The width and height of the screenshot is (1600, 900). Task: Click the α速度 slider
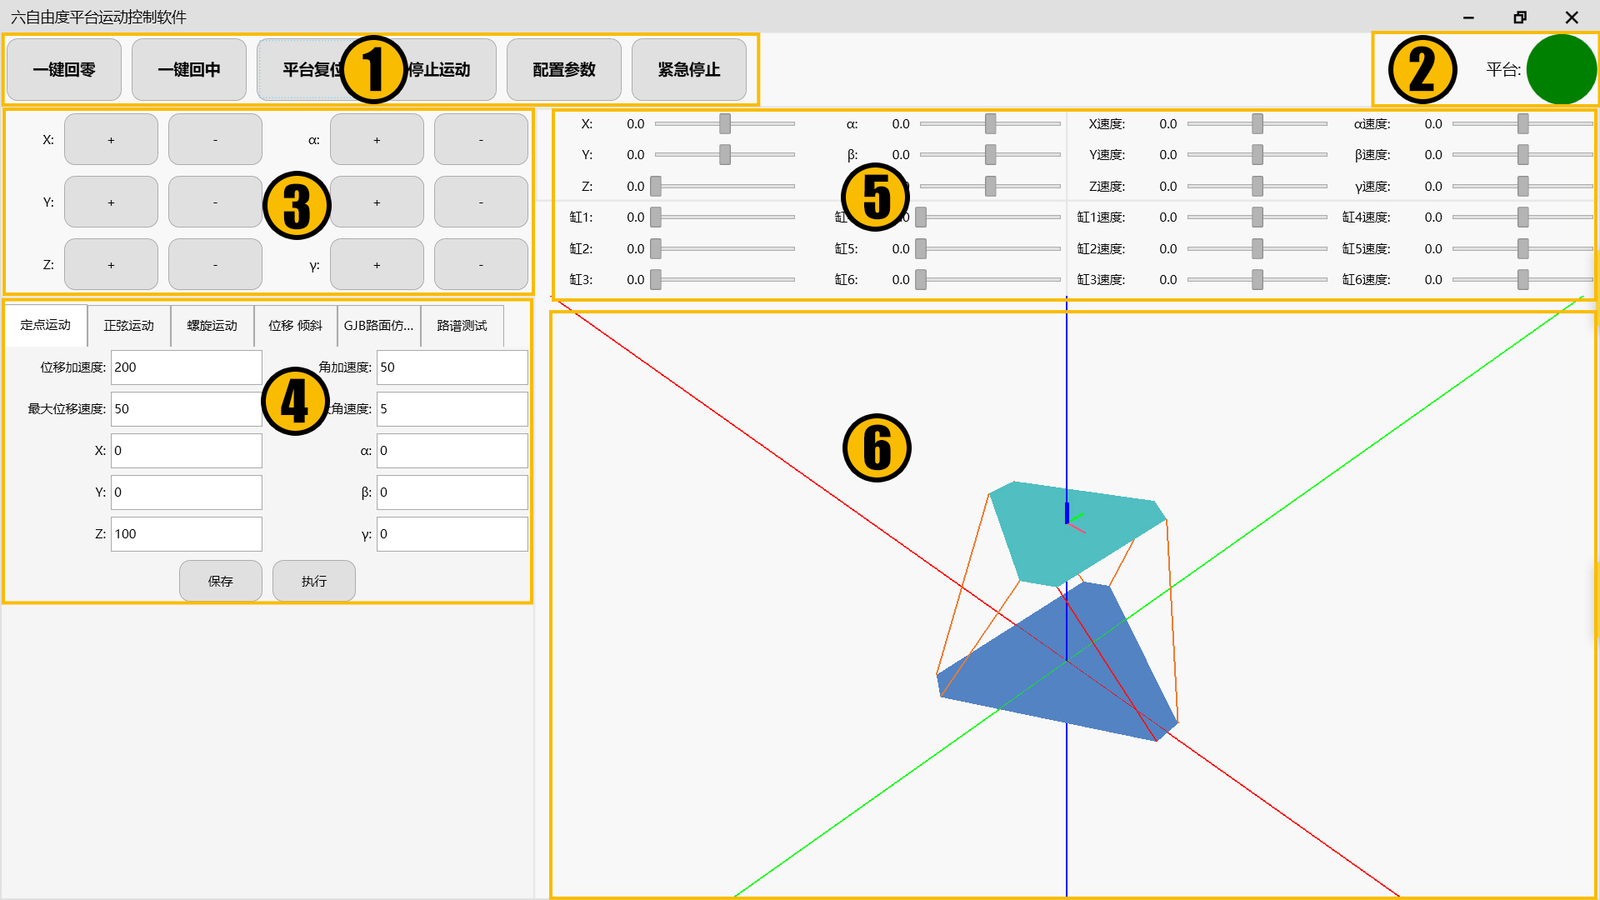(x=1522, y=124)
